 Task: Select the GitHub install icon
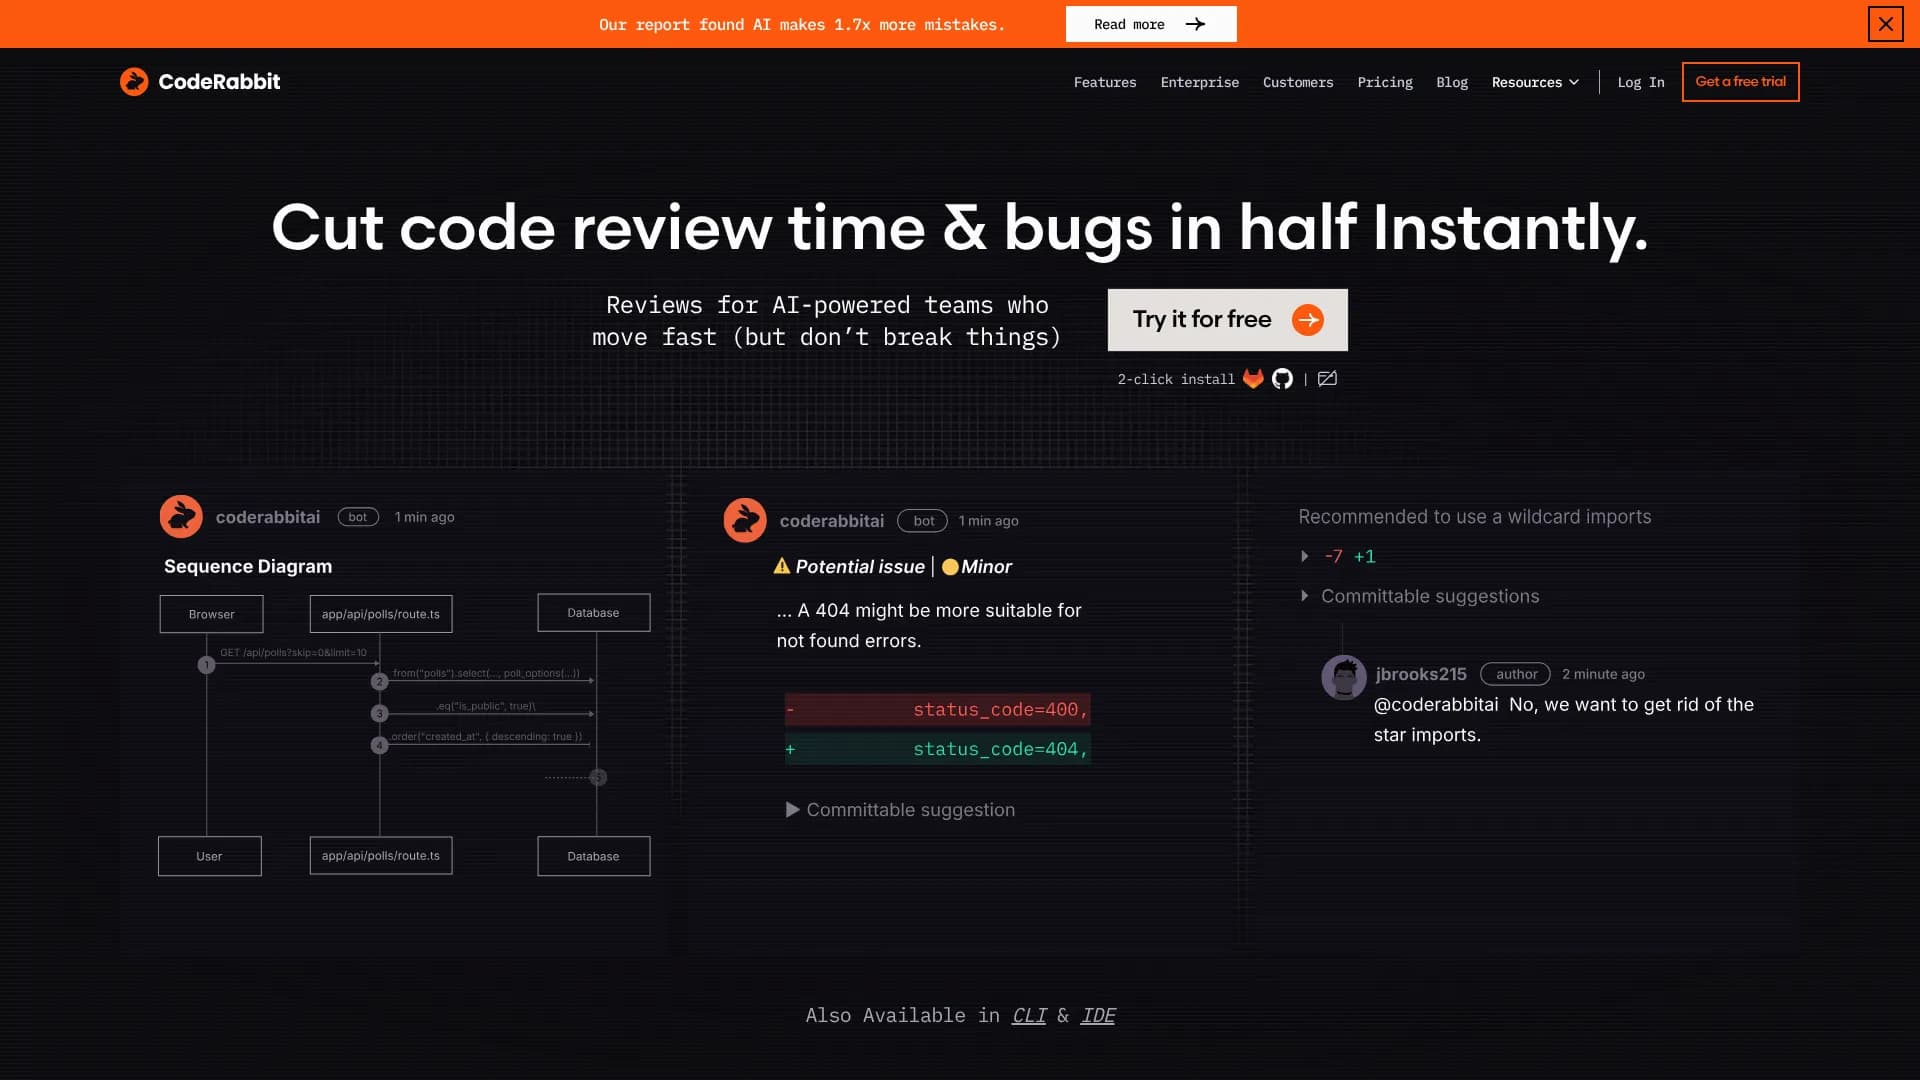1283,379
